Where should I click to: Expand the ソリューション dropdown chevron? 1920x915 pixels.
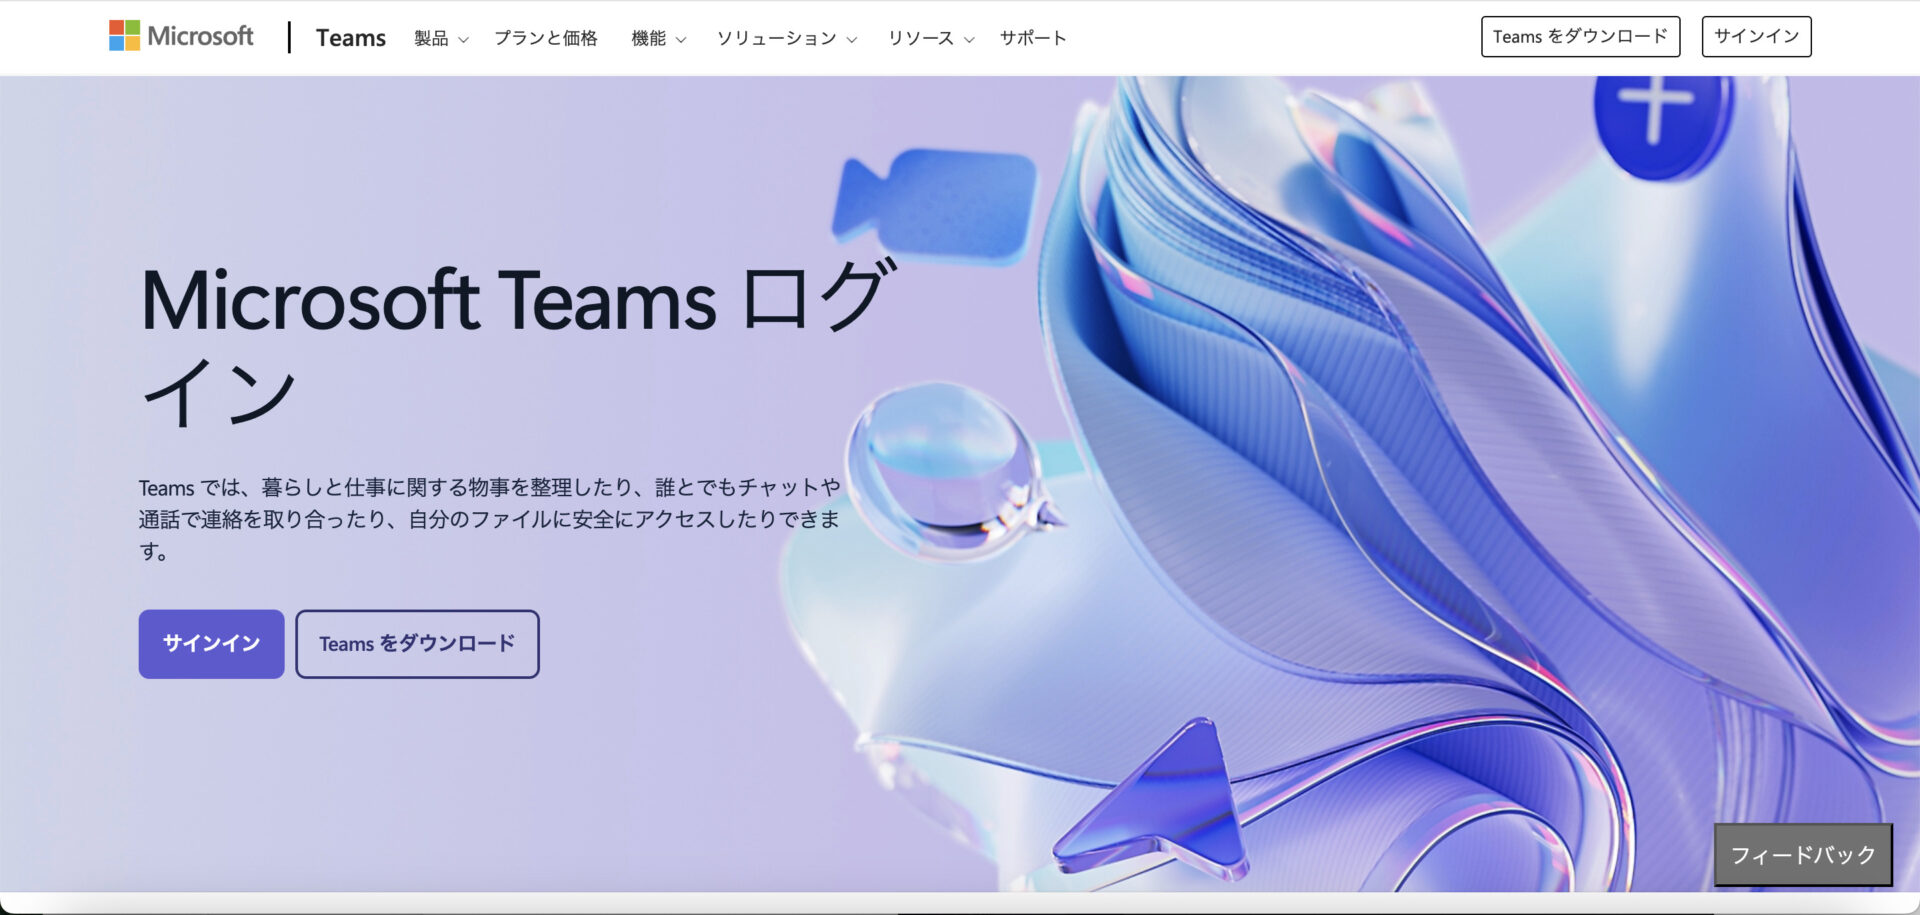852,40
